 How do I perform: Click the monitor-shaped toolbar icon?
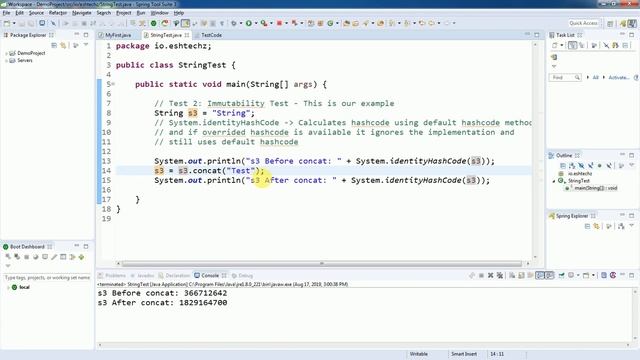click(x=42, y=23)
